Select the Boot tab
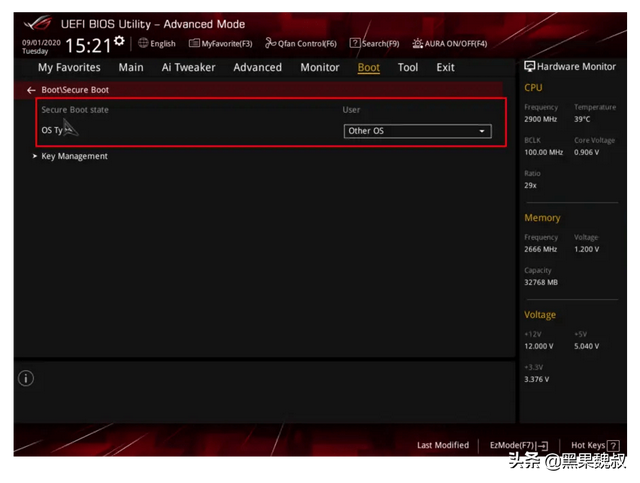 (x=369, y=67)
